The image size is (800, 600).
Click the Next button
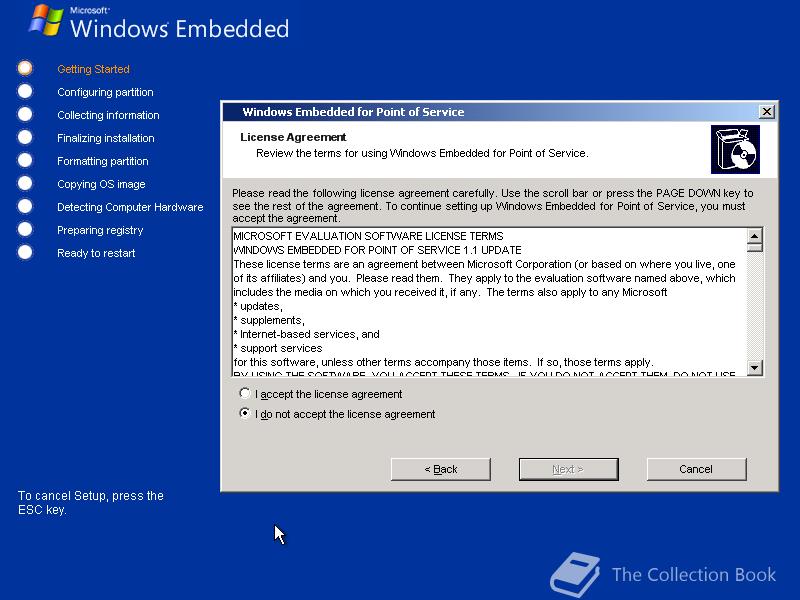[x=568, y=469]
